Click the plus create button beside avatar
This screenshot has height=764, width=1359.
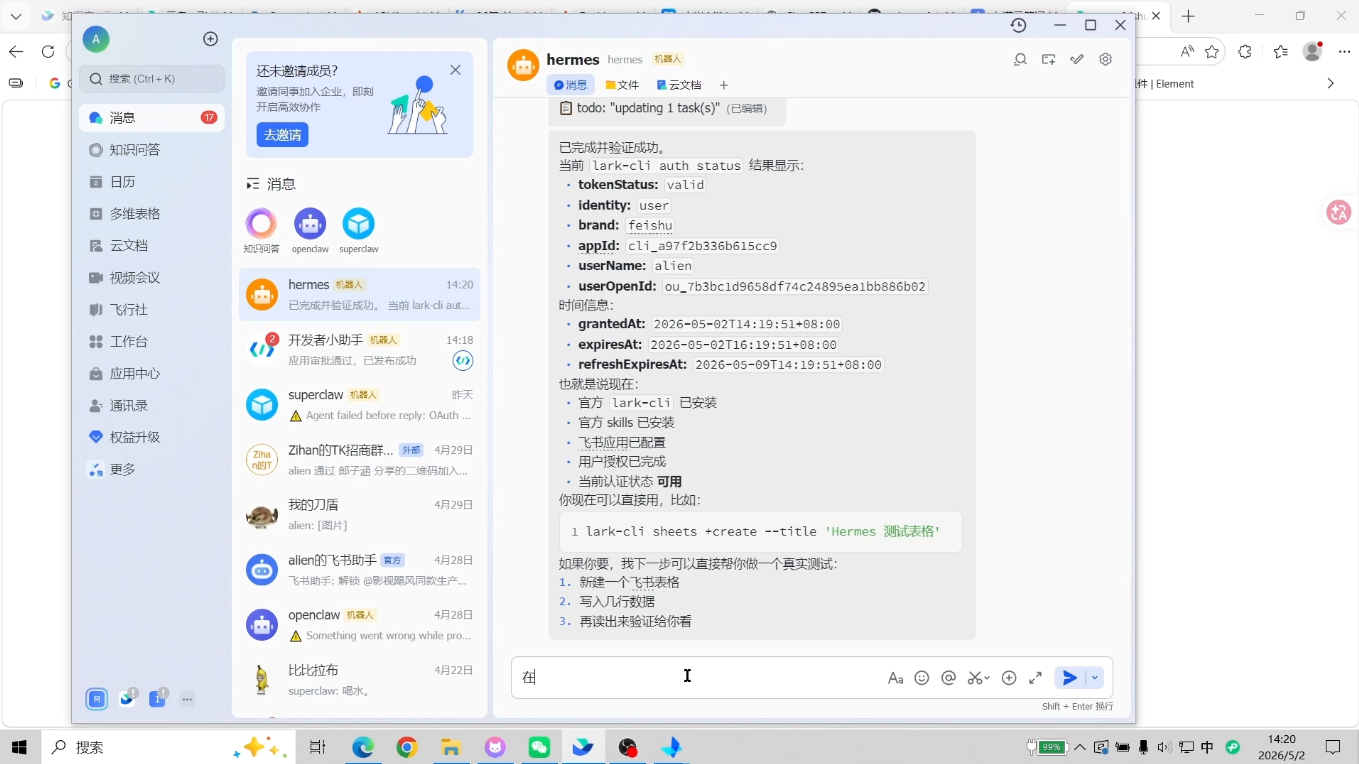[210, 39]
